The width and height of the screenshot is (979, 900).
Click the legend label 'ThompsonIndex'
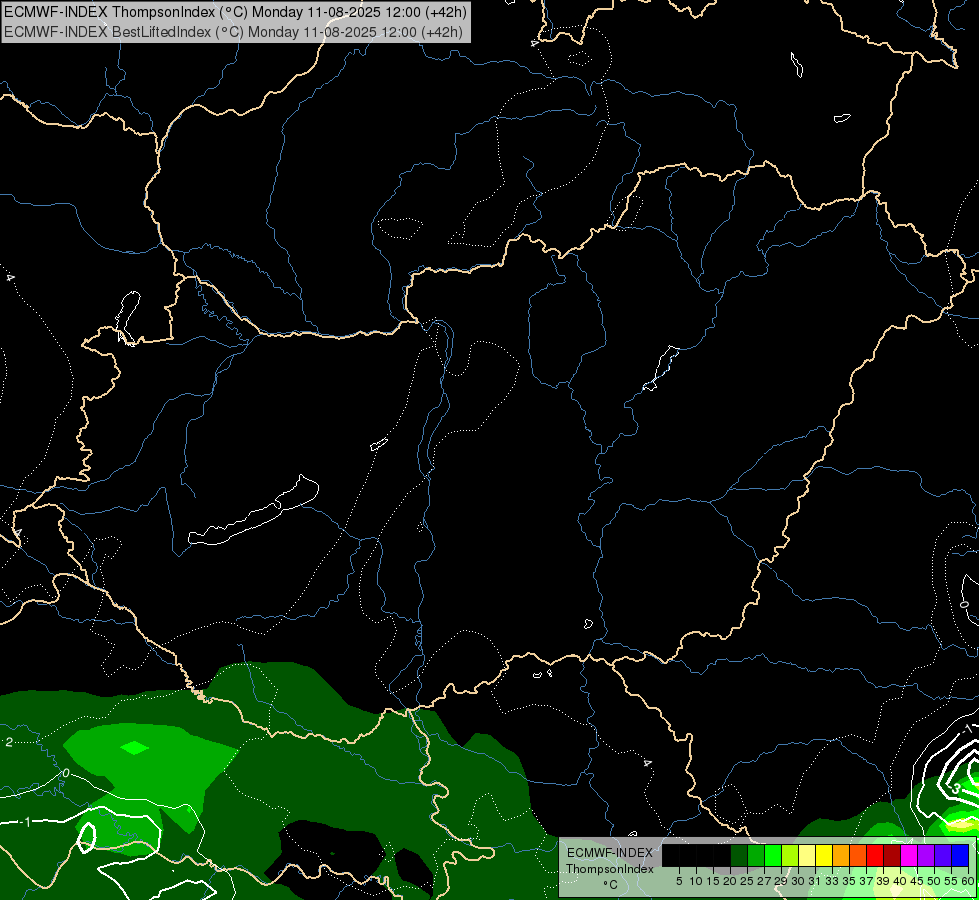pyautogui.click(x=610, y=869)
